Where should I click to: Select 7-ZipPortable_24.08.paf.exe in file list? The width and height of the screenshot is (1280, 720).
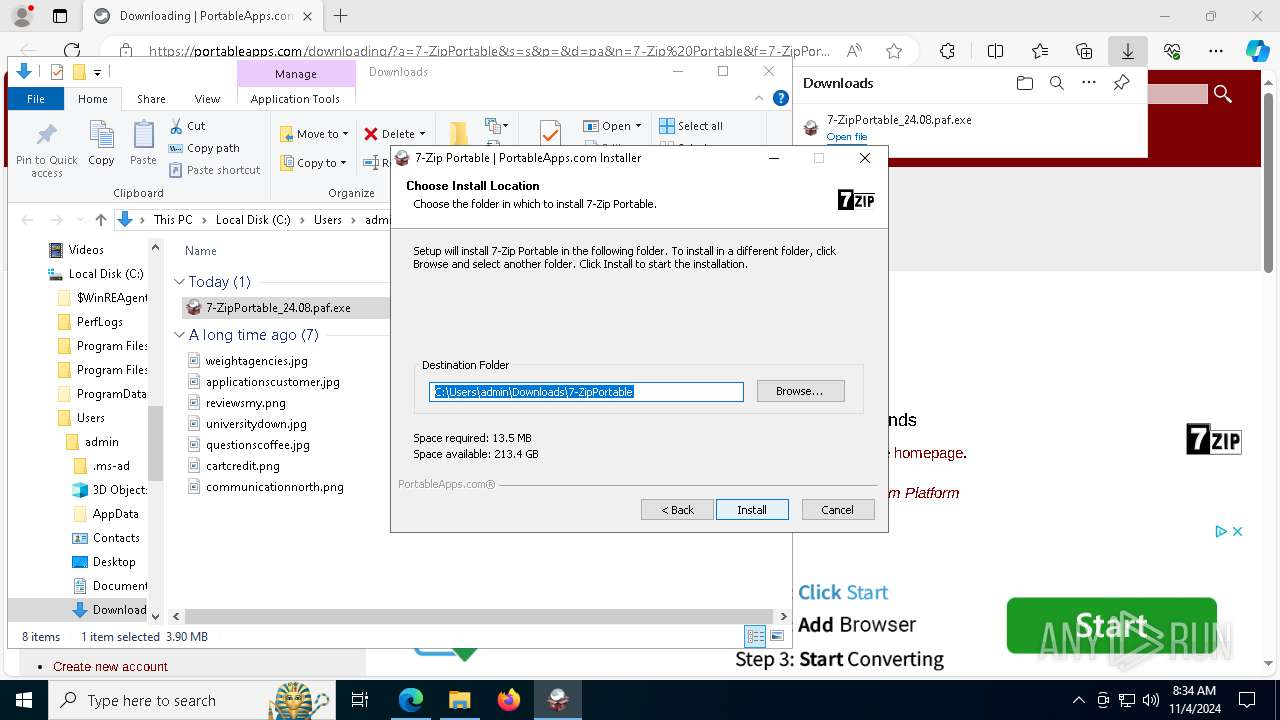pyautogui.click(x=278, y=308)
